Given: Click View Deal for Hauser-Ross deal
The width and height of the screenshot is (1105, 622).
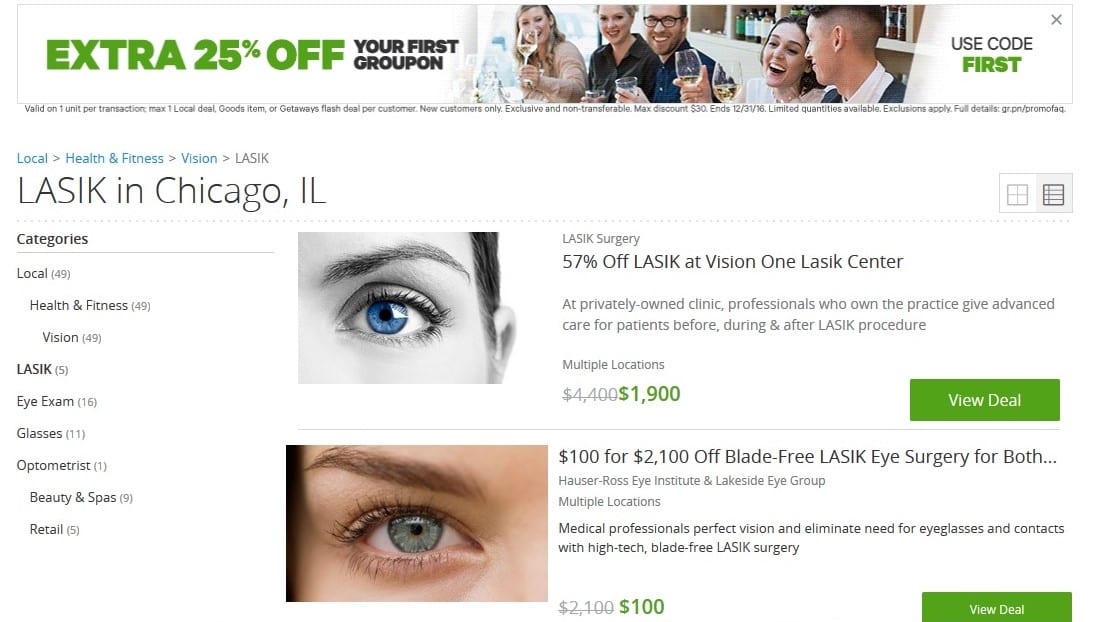Looking at the screenshot, I should pos(996,608).
